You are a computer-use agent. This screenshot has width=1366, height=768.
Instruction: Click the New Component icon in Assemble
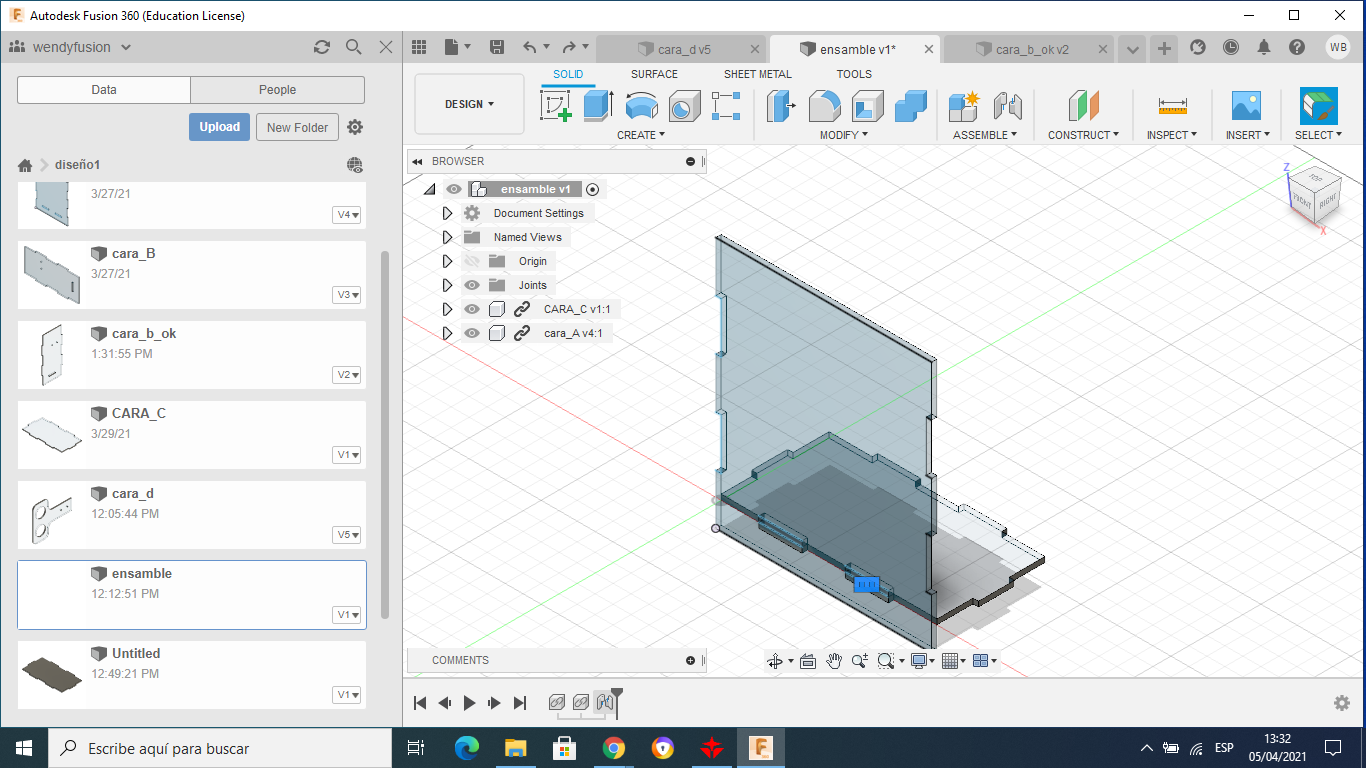click(x=964, y=106)
